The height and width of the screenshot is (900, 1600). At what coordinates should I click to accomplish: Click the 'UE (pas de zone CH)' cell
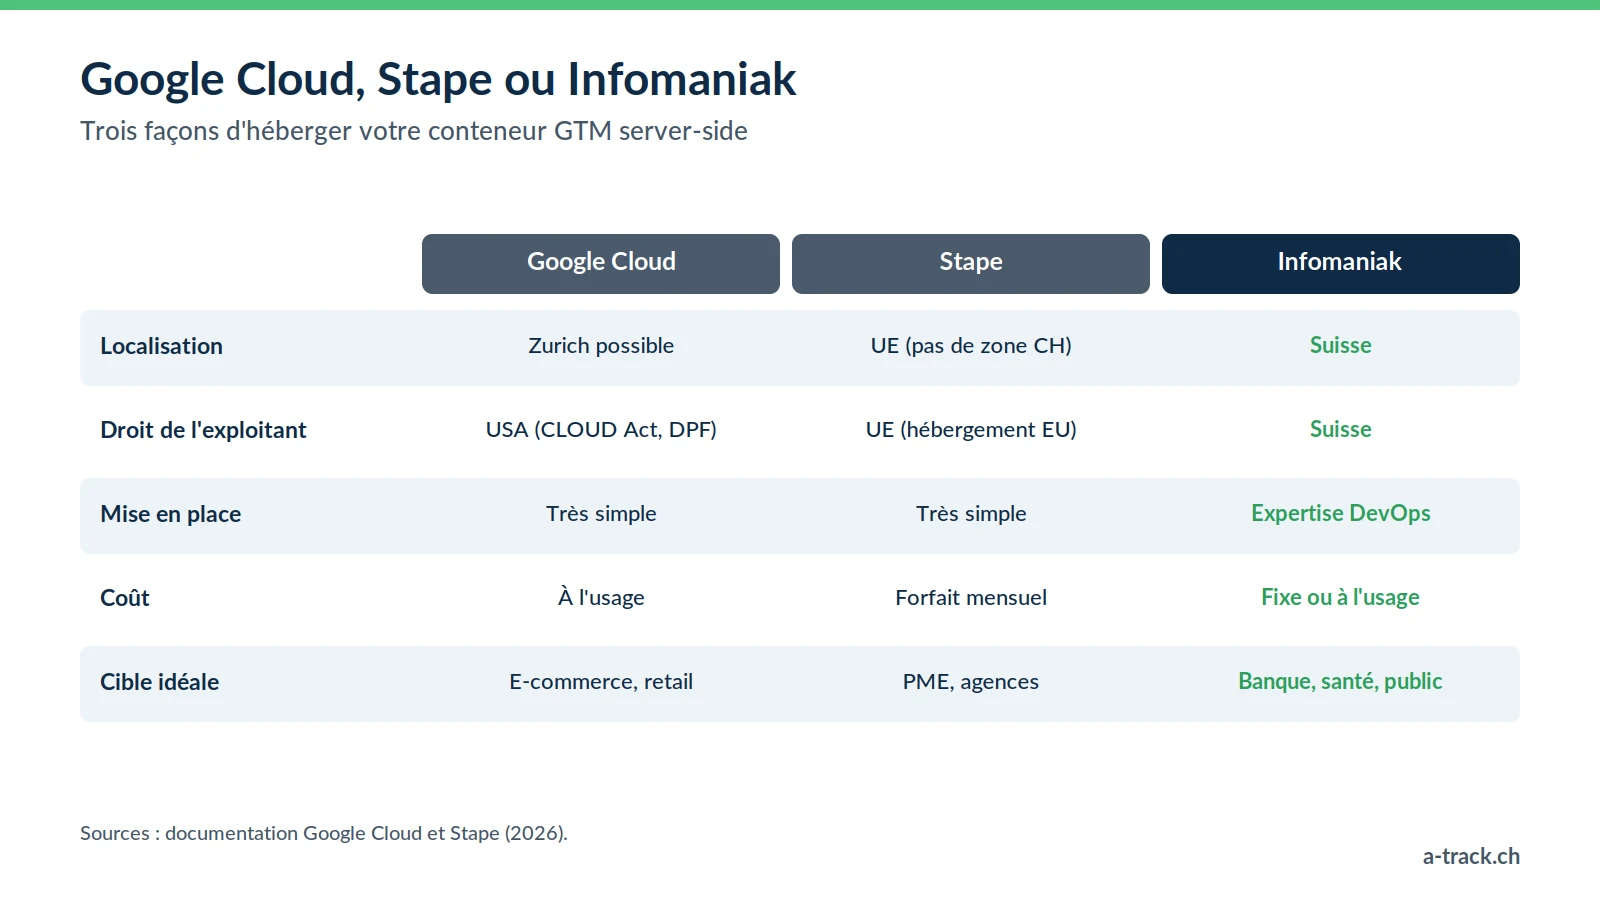(x=971, y=346)
